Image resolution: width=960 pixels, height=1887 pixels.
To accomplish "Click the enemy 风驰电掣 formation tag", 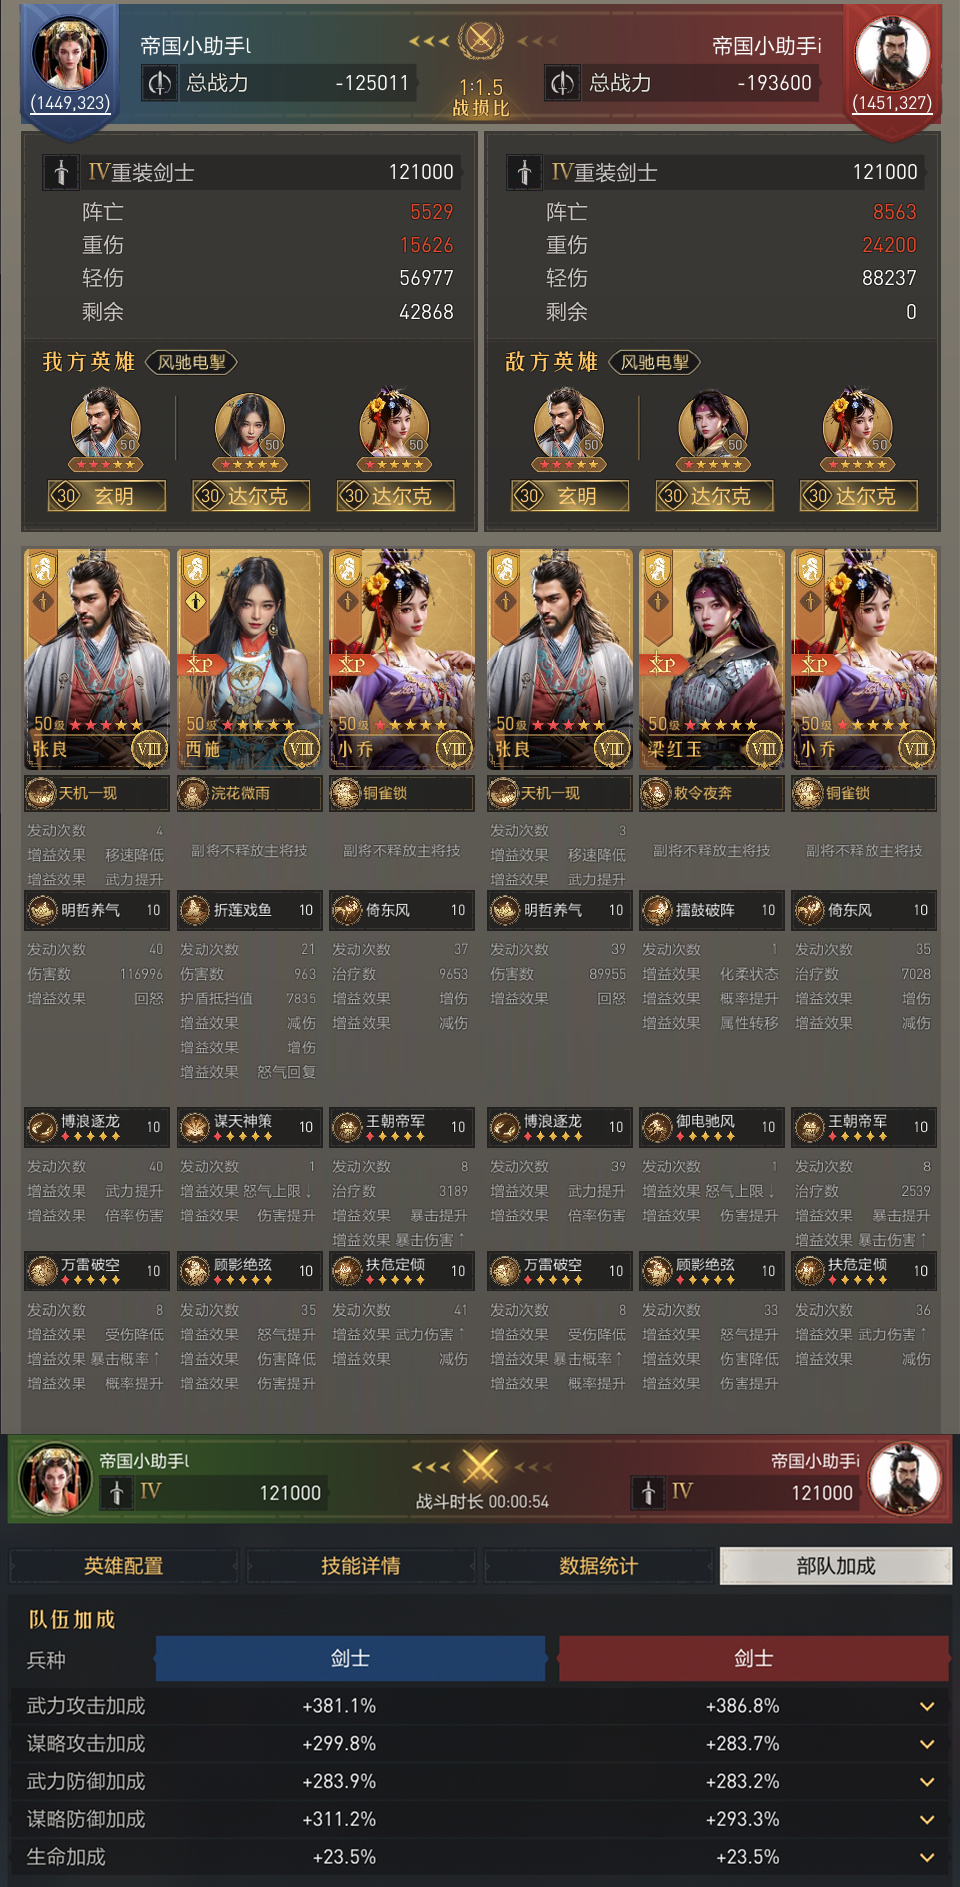I will (655, 362).
